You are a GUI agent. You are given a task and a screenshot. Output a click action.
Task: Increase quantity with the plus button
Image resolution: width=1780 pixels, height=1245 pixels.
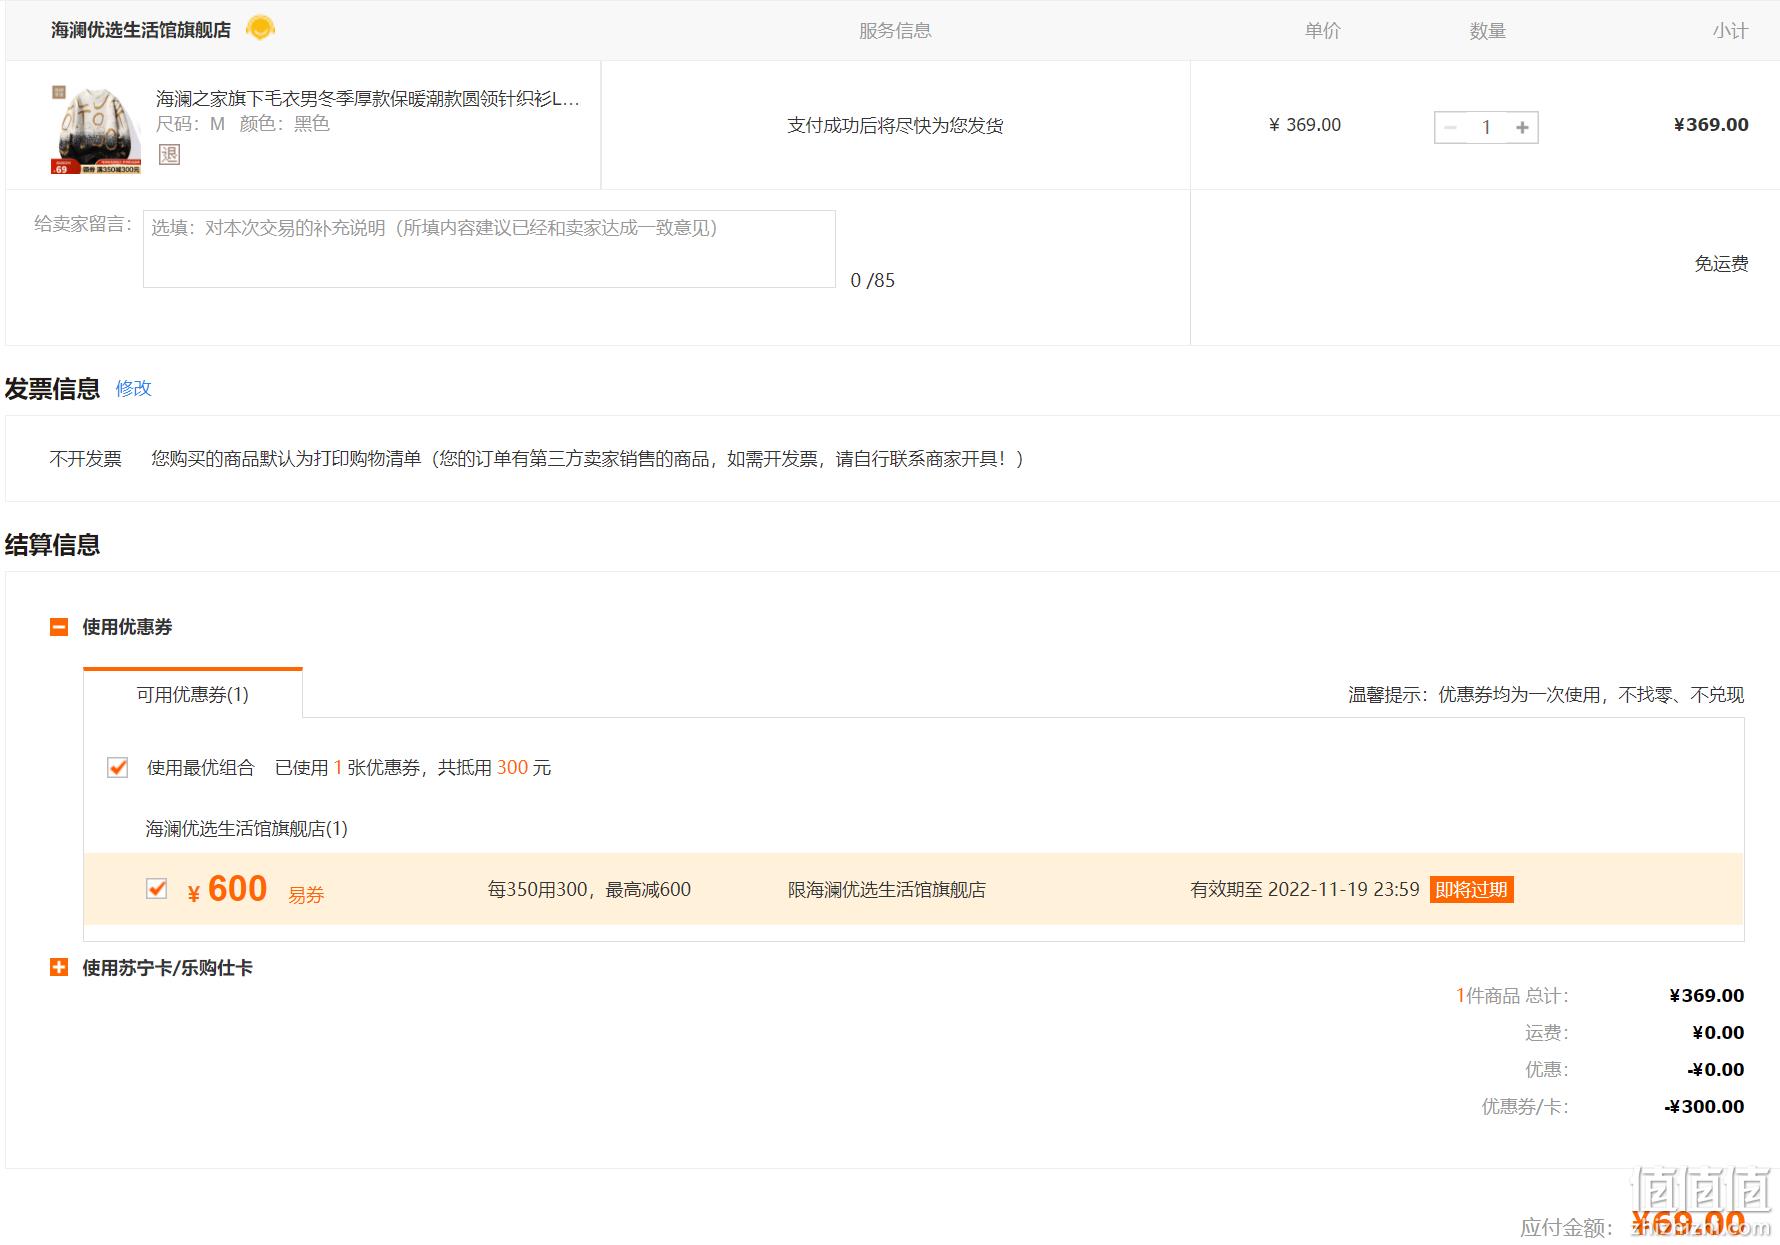pos(1522,127)
